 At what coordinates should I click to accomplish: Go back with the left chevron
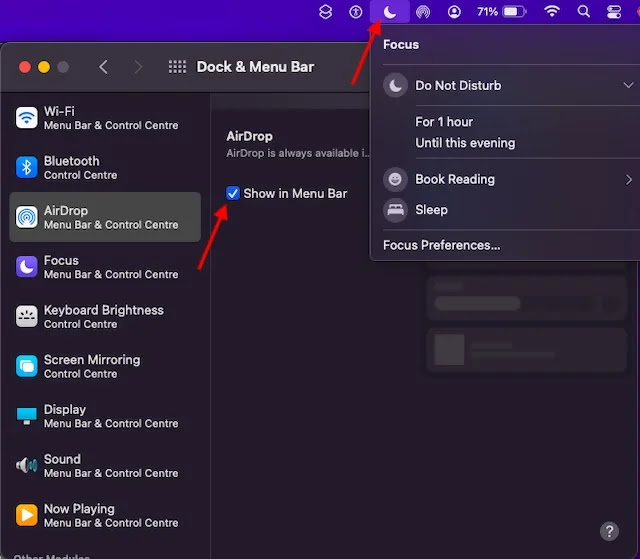[103, 67]
